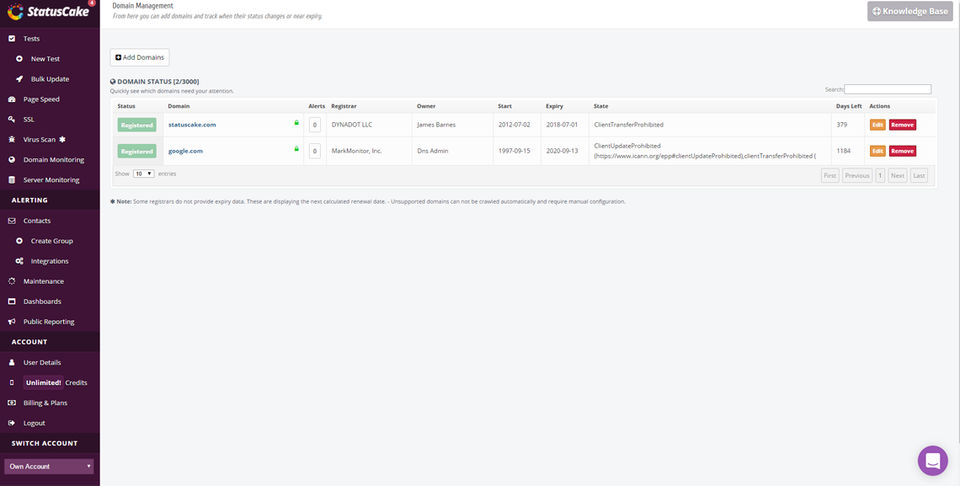Click the Integrations gears icon
The image size is (960, 486).
[x=20, y=261]
